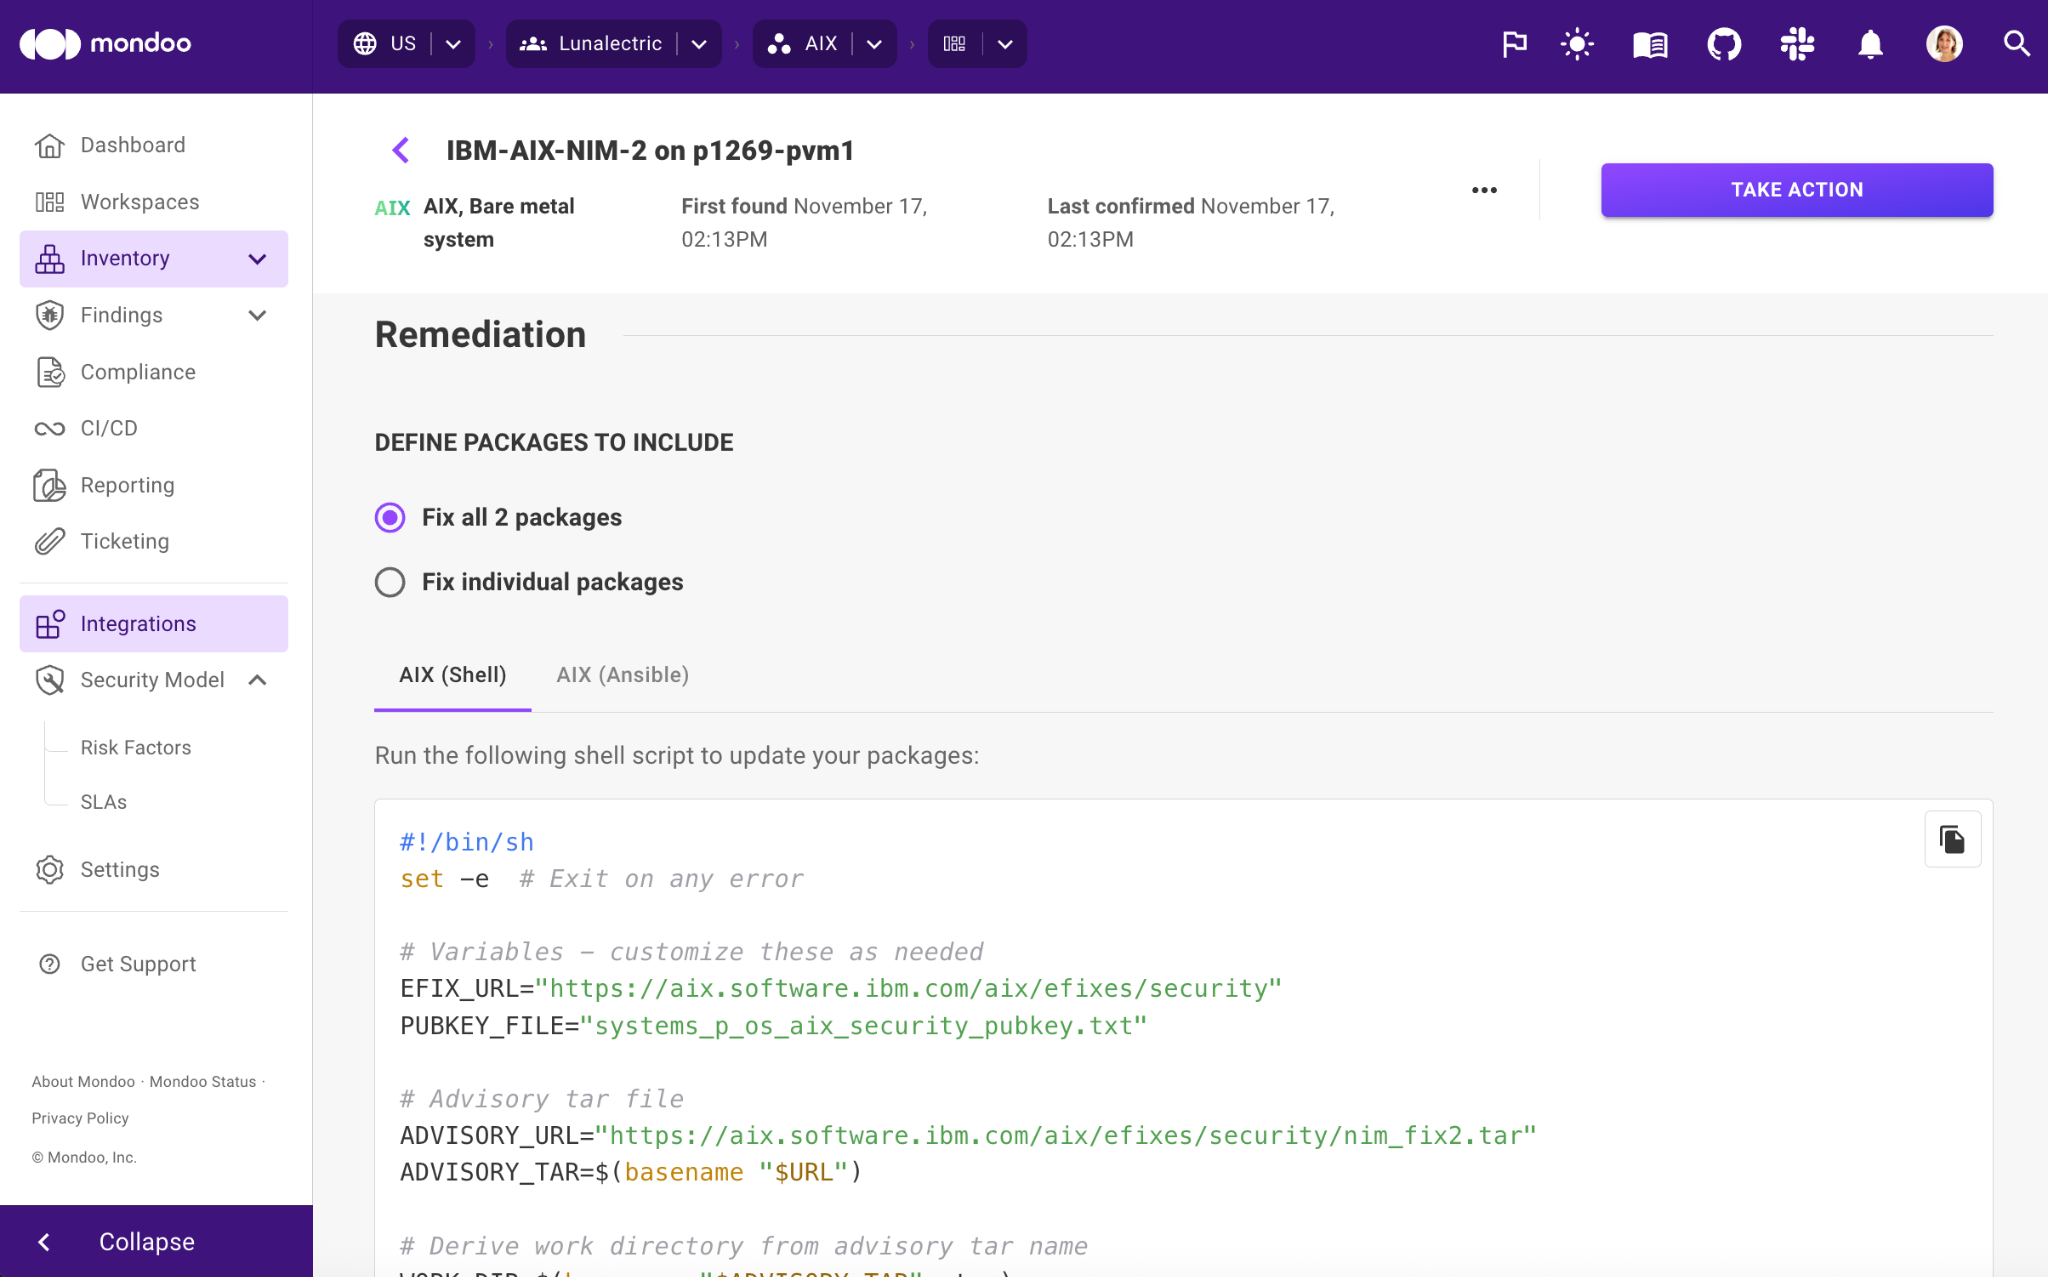The image size is (2048, 1277).
Task: Switch to the AIX (Shell) tab
Action: [x=452, y=675]
